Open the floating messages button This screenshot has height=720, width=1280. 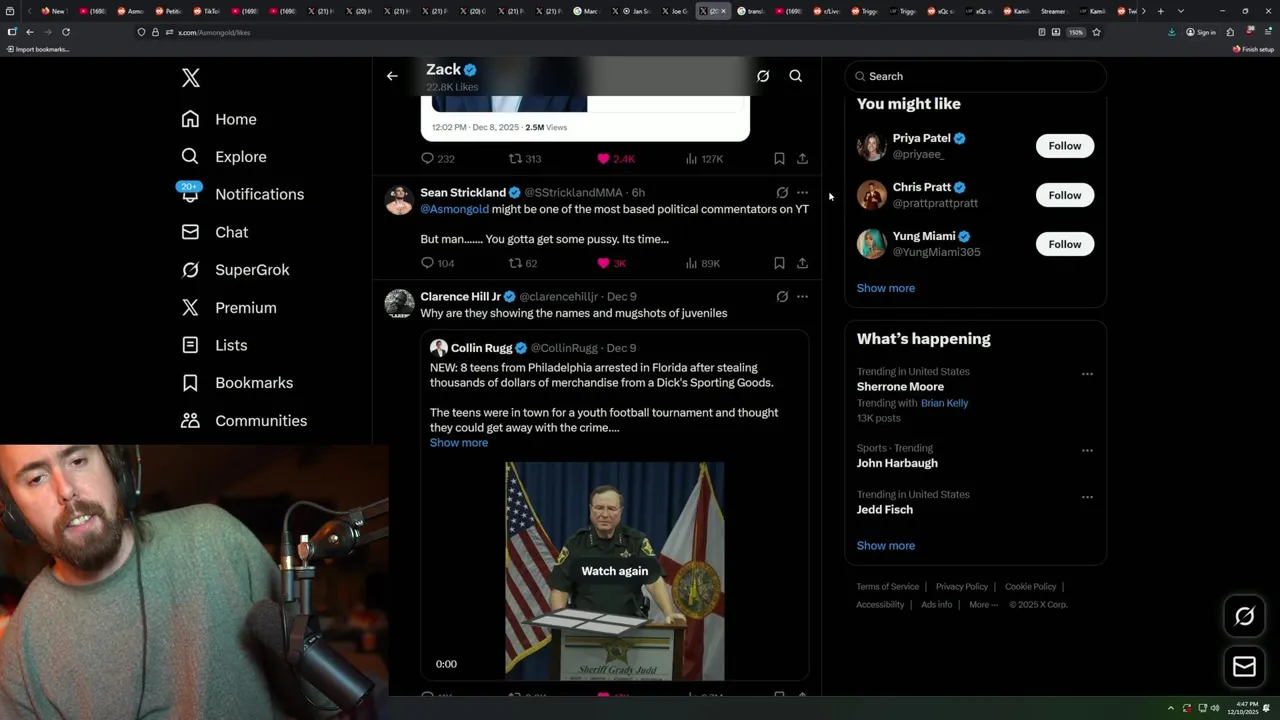pos(1244,667)
